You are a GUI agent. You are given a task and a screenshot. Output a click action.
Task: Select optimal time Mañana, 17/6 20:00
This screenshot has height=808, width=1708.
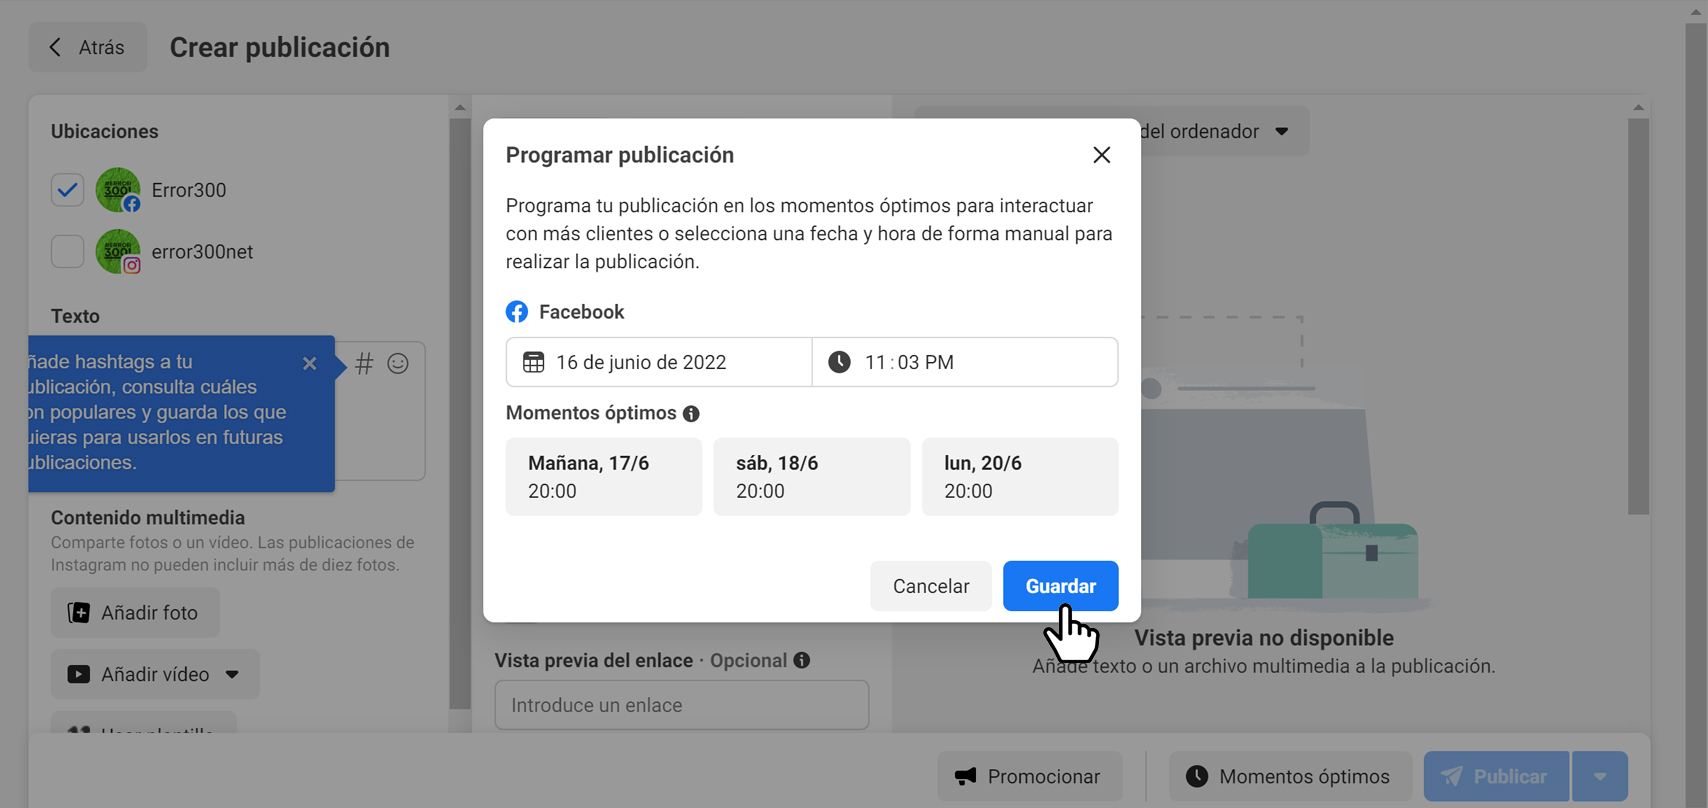603,477
